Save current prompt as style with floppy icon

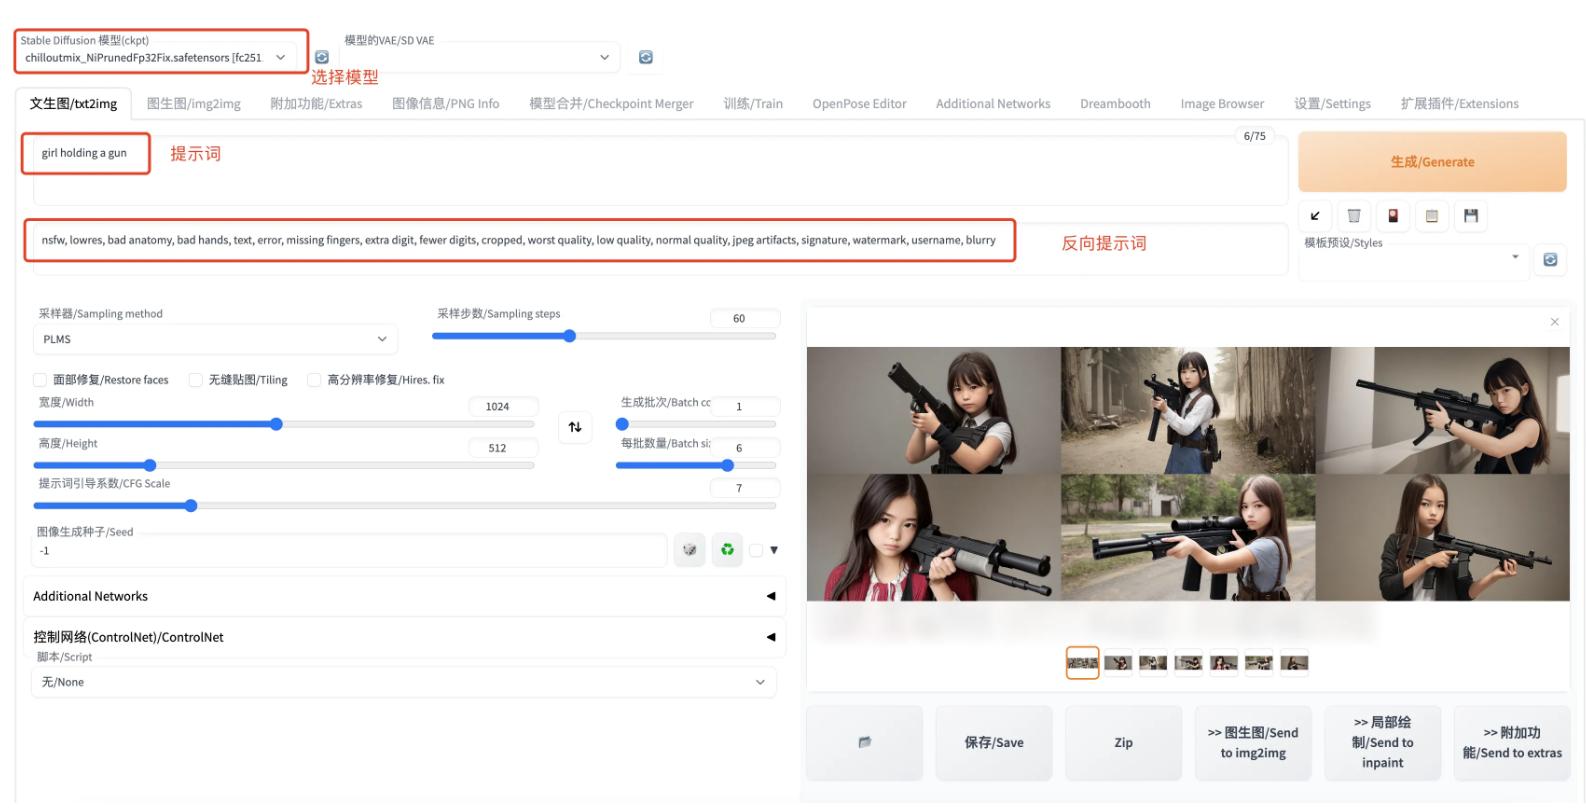coord(1471,216)
